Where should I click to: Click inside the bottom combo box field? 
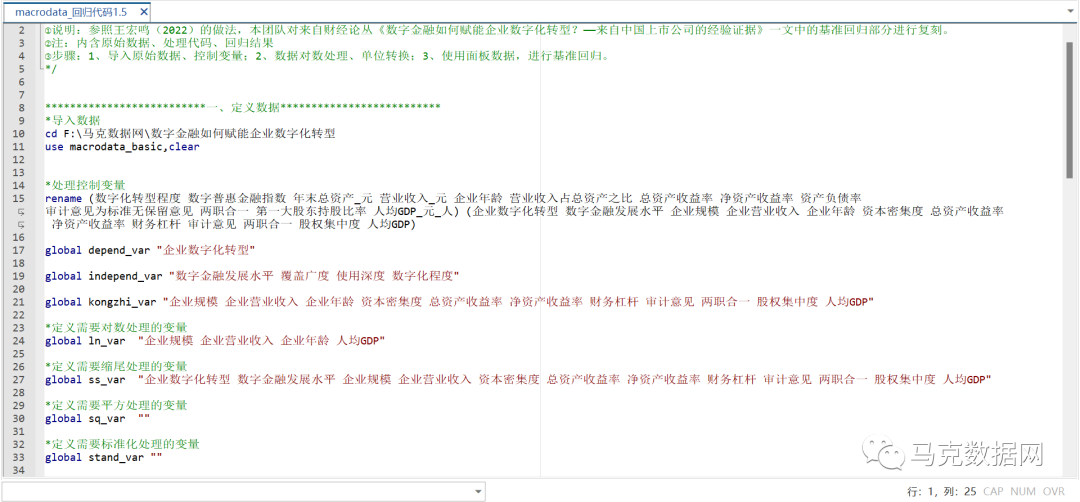[237, 492]
